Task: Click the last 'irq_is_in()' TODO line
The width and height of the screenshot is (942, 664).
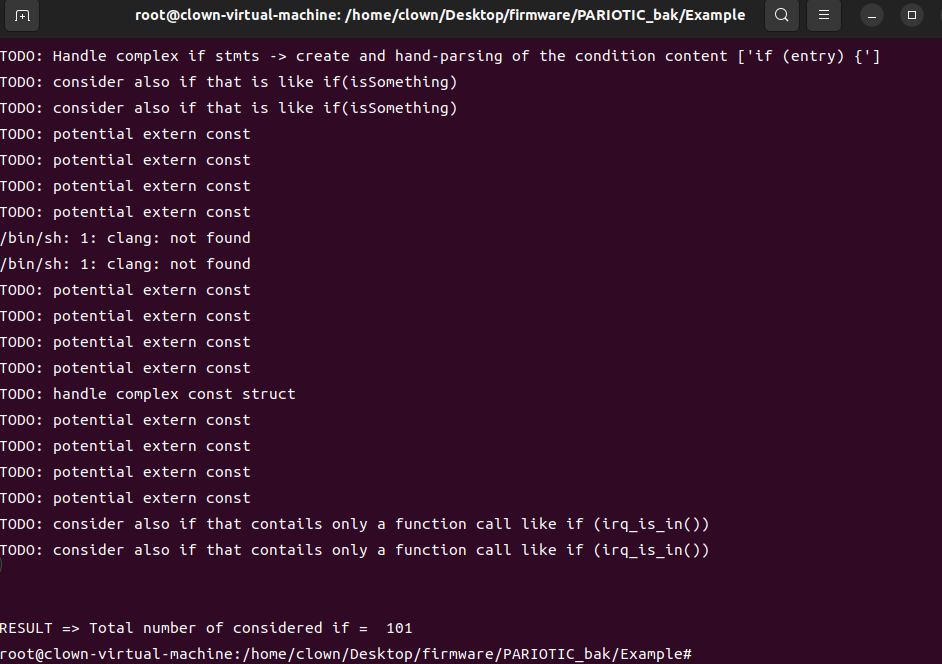Action: (x=354, y=550)
